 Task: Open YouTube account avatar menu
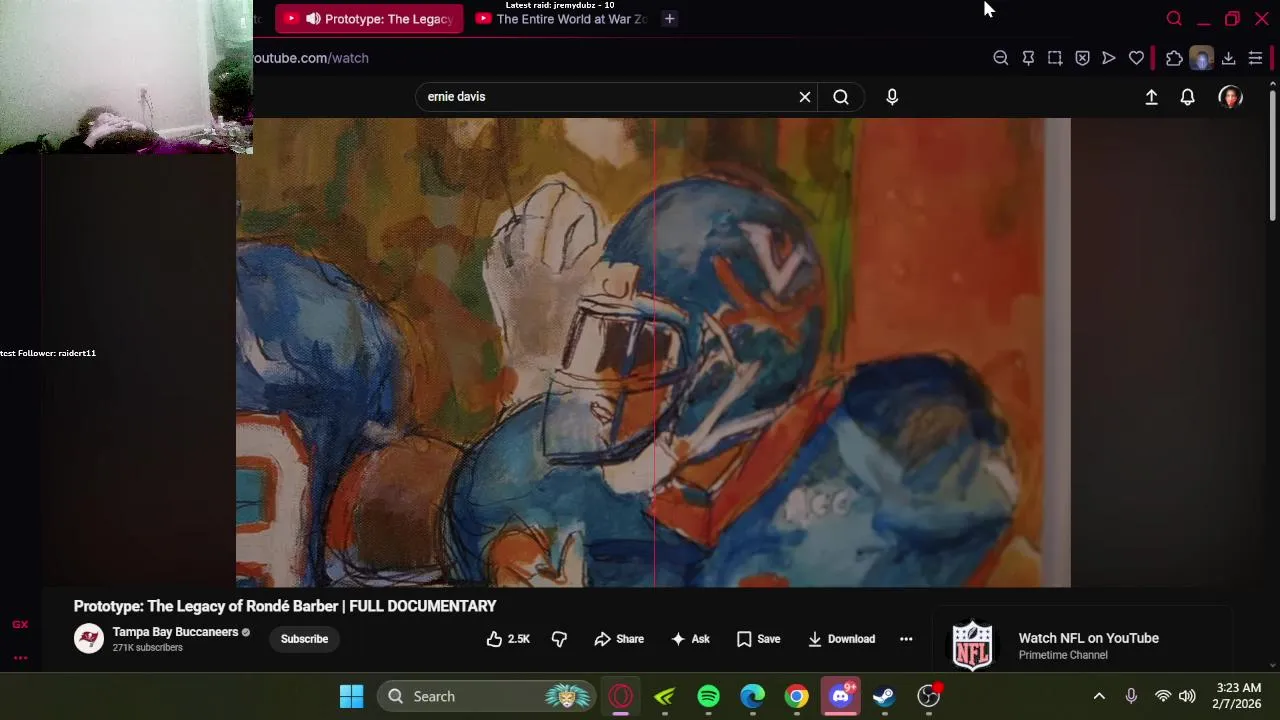click(x=1230, y=97)
